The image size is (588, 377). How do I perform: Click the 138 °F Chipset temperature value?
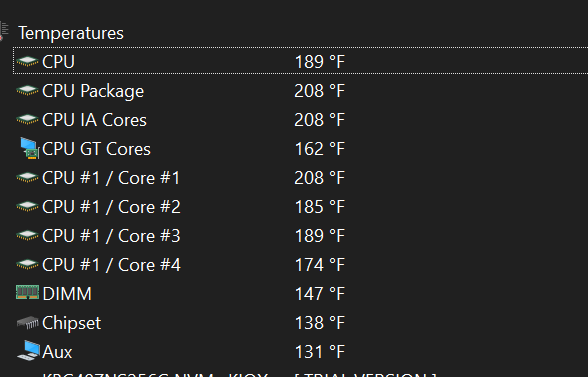[320, 323]
